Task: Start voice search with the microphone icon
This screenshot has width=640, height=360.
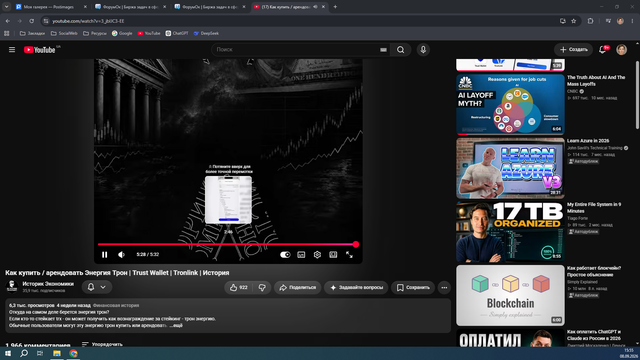Action: (x=423, y=50)
